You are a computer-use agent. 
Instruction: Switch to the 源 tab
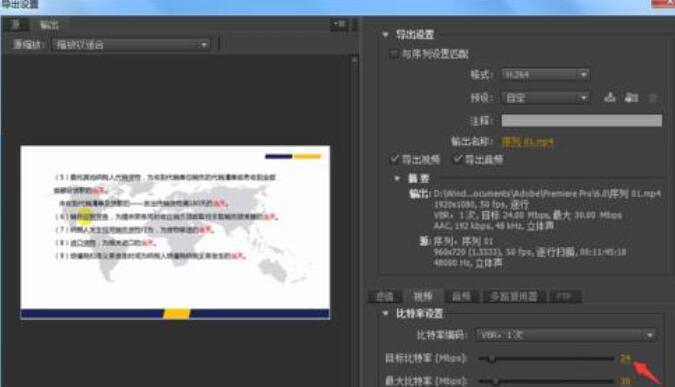pos(16,24)
